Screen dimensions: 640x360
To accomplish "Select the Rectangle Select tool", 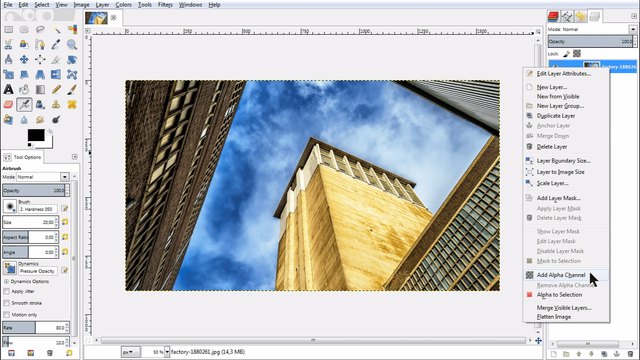I will tap(8, 29).
